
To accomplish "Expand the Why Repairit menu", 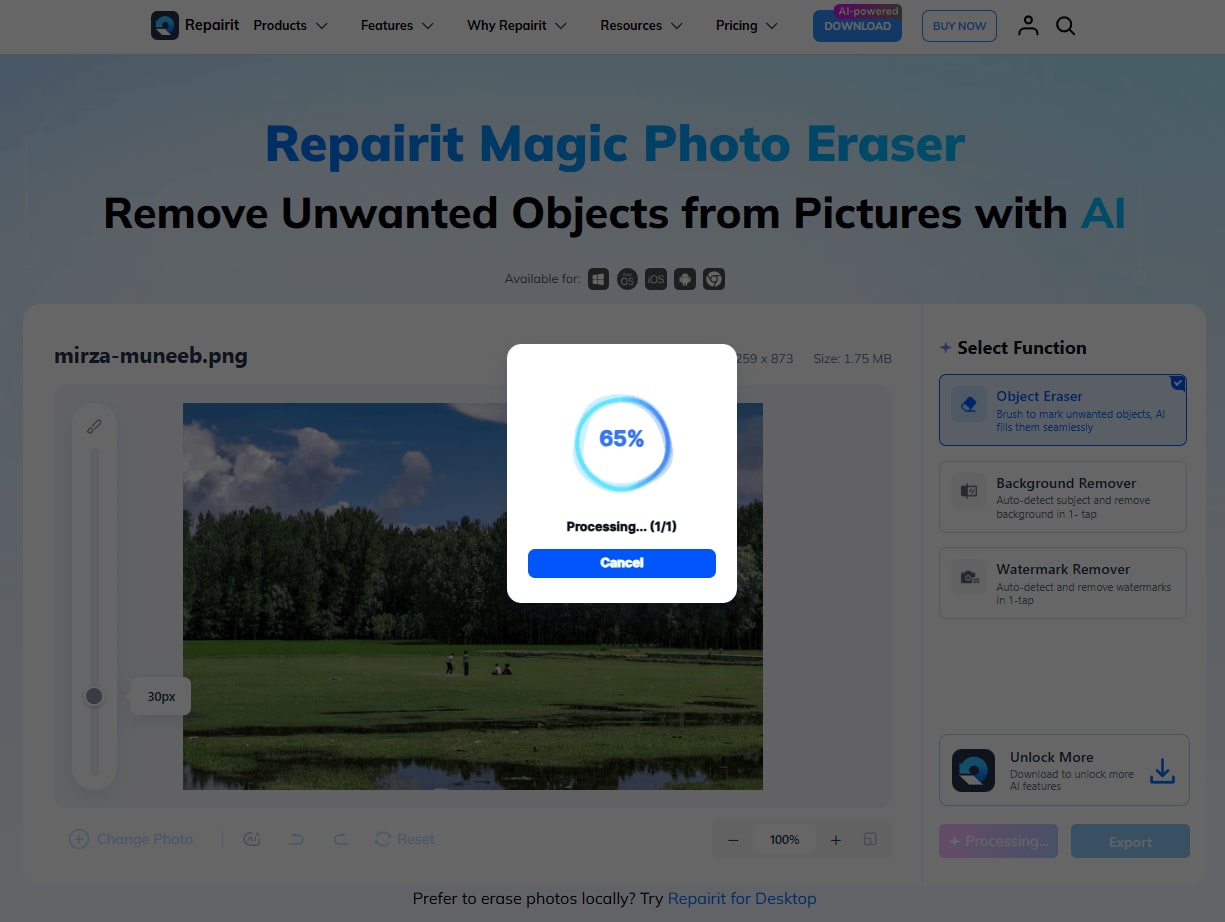I will pos(517,26).
